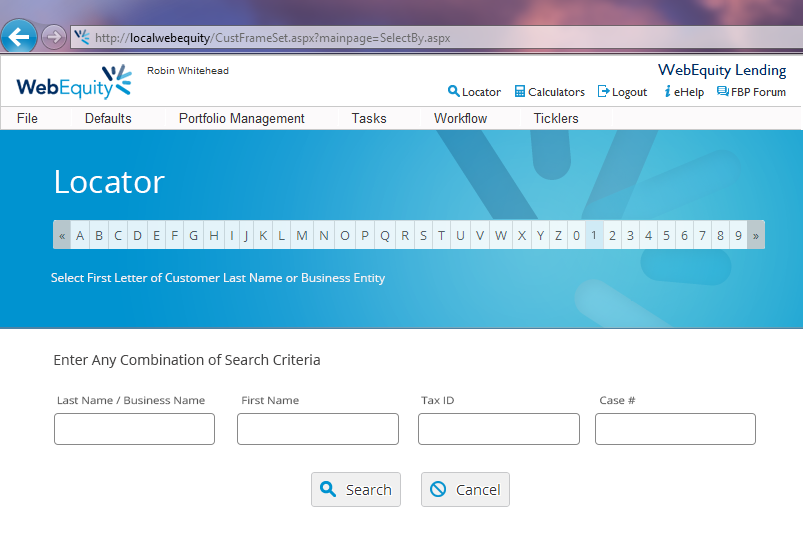Image resolution: width=803 pixels, height=537 pixels.
Task: Click the Search button
Action: tap(356, 490)
